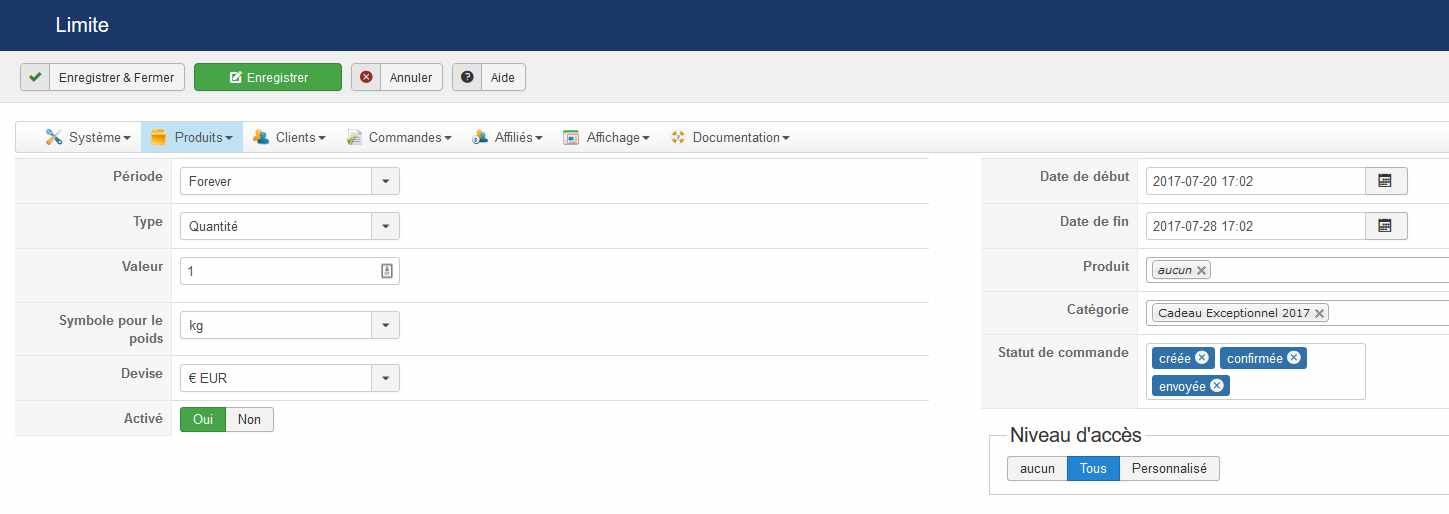Click the red X icon of Annuler
This screenshot has width=1449, height=514.
tap(366, 77)
